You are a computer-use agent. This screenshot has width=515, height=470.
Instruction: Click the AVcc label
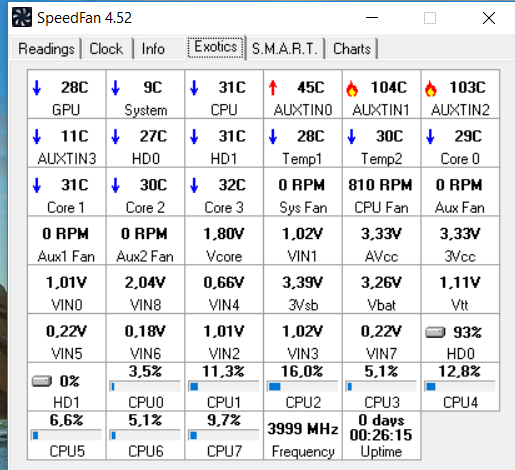(381, 257)
